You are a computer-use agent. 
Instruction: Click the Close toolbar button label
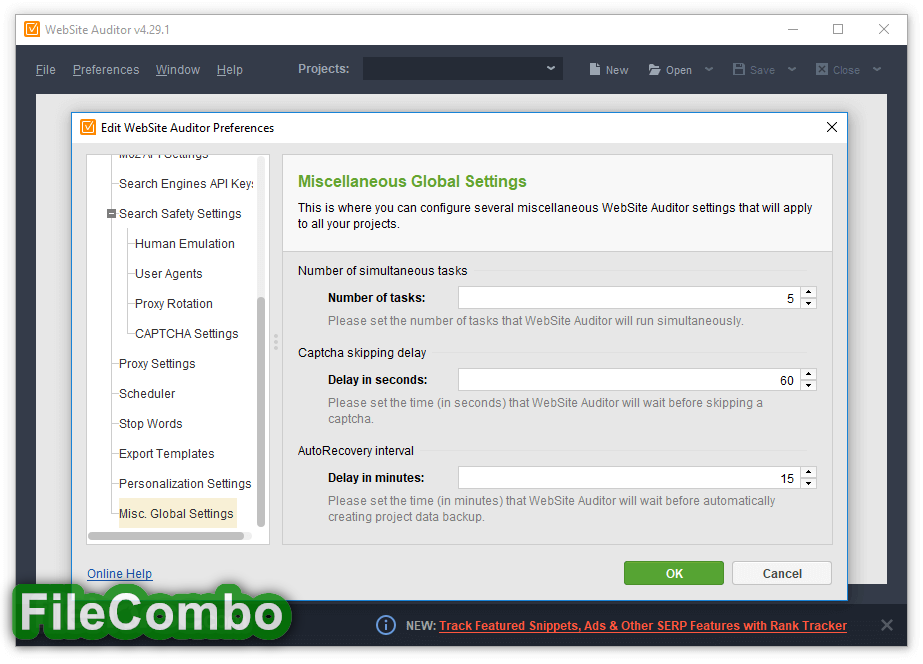point(846,70)
